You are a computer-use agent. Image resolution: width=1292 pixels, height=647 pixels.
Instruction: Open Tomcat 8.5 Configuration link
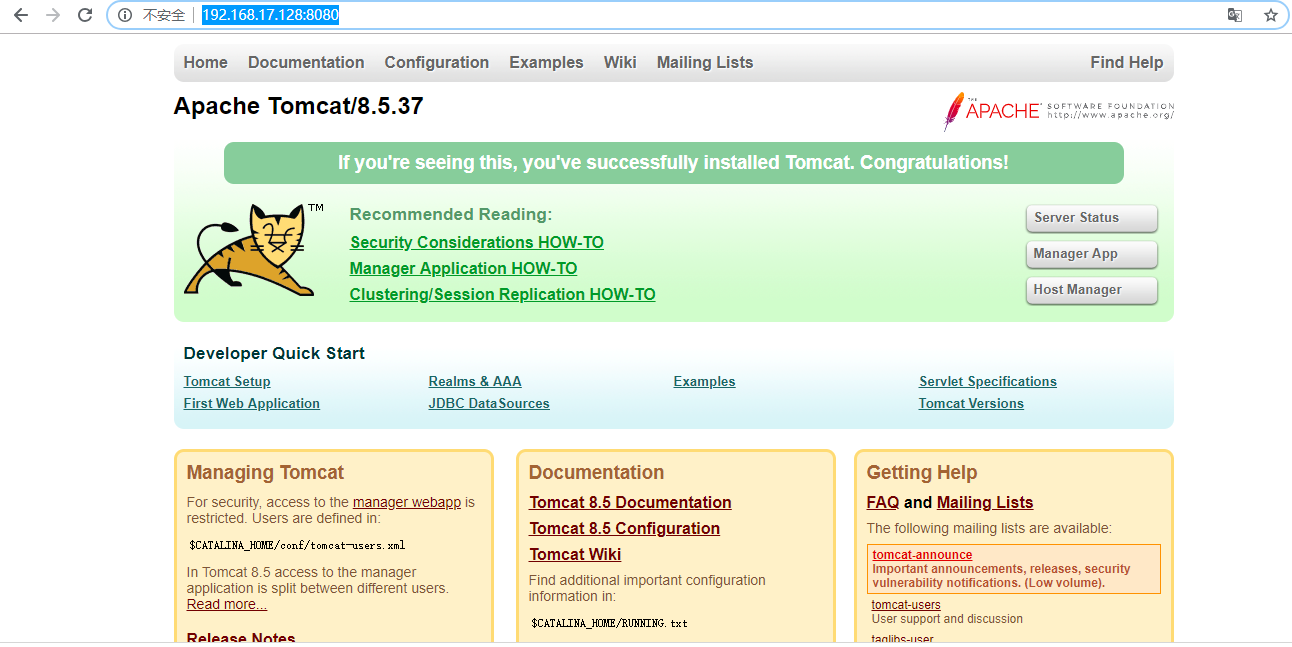point(624,528)
